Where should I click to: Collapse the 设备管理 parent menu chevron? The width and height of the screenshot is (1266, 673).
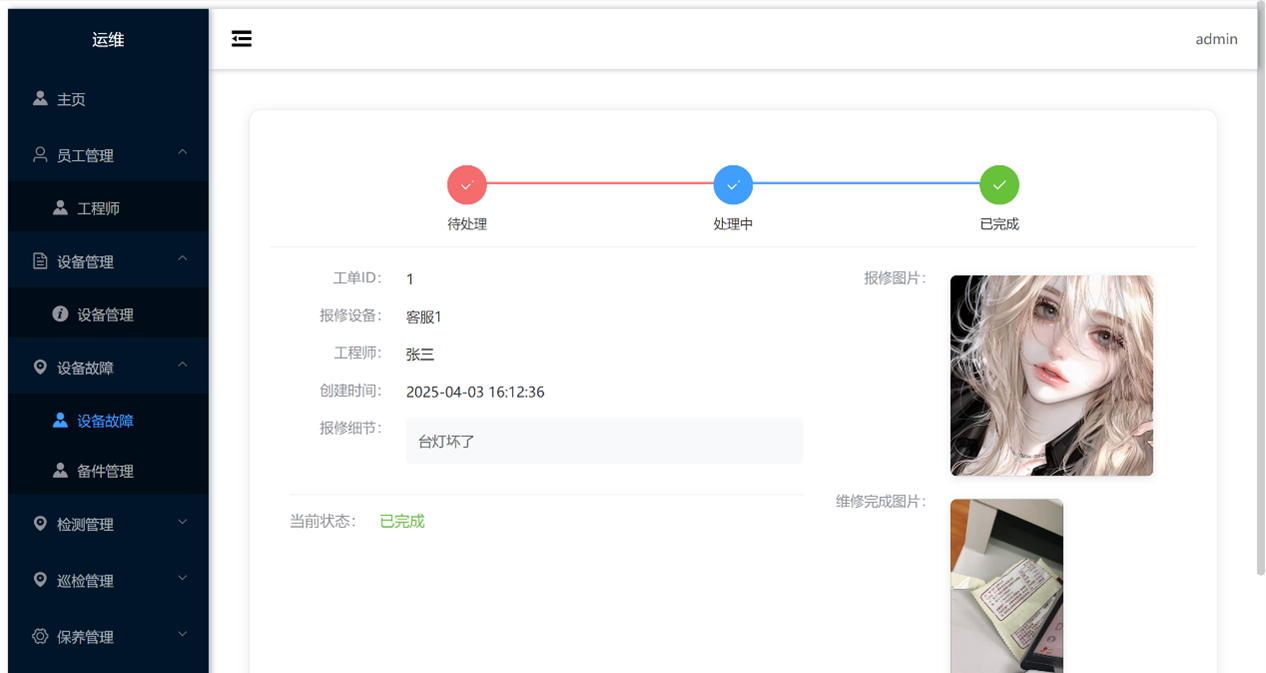[182, 258]
